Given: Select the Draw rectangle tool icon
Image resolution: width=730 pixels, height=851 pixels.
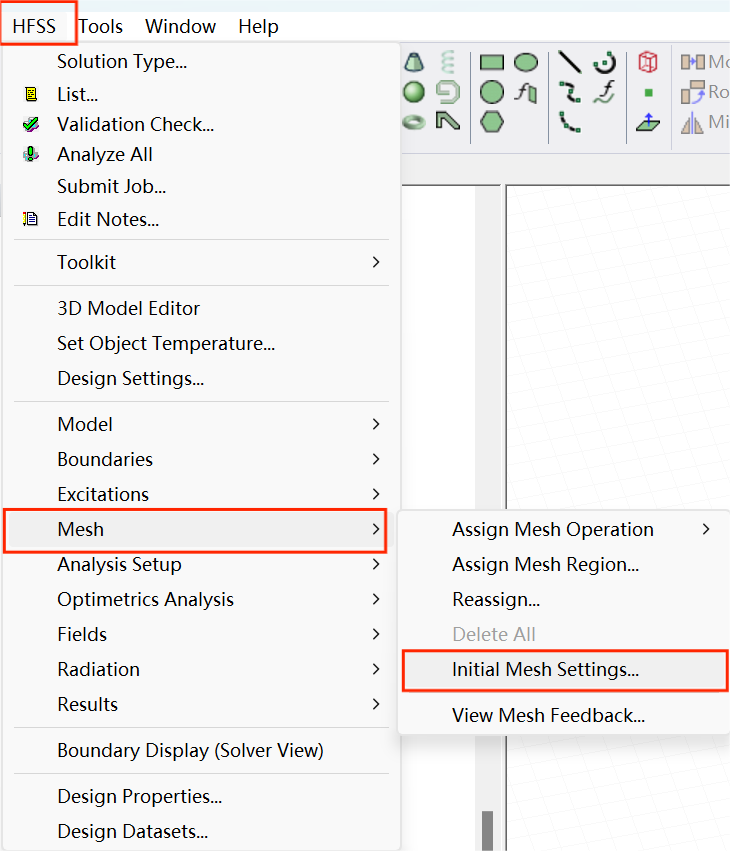Looking at the screenshot, I should (492, 62).
